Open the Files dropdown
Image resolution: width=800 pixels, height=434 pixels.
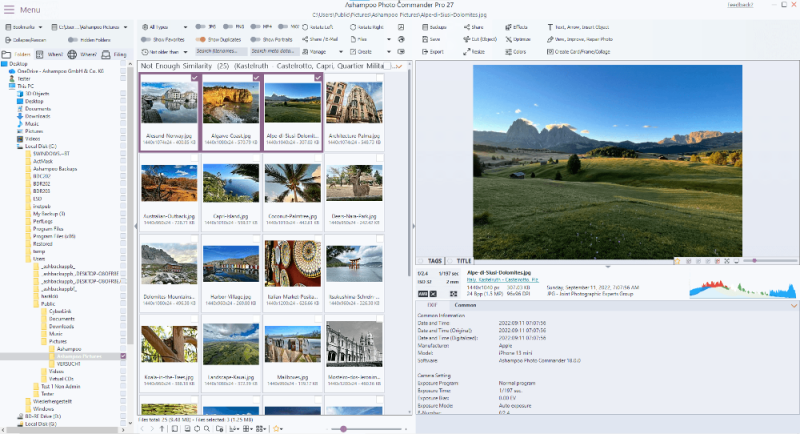coord(370,39)
